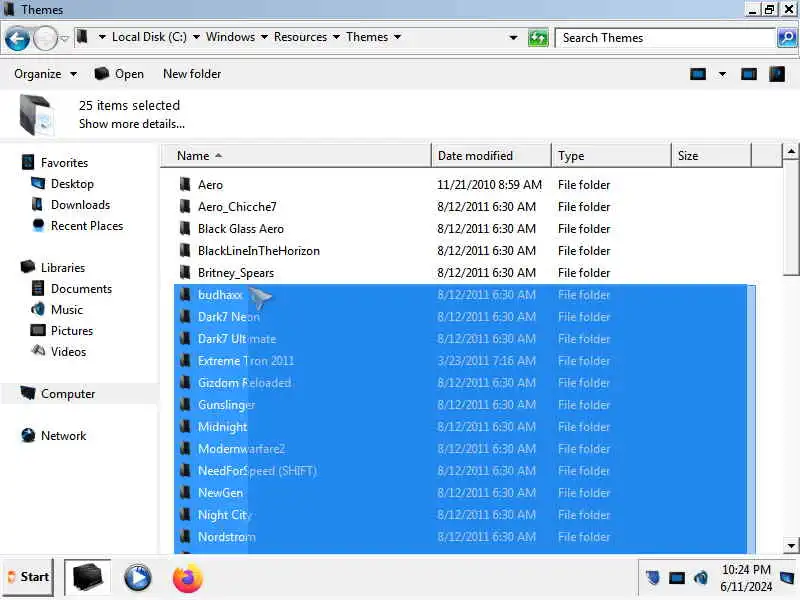Open recent locations dropdown beside Forward button

click(65, 38)
